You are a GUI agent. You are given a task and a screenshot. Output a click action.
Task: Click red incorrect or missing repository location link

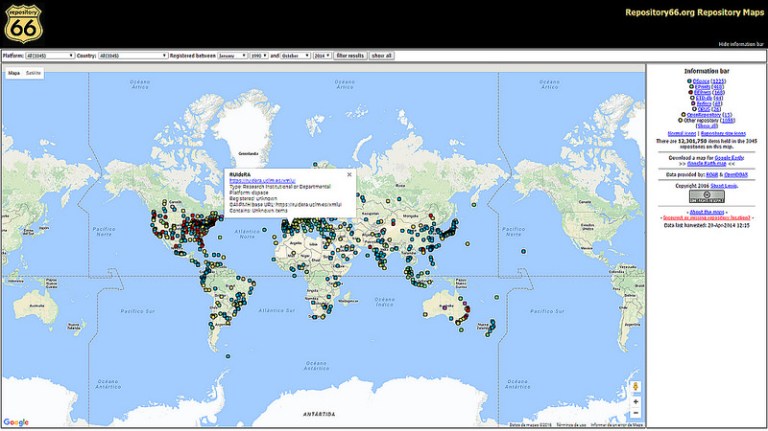click(x=707, y=217)
